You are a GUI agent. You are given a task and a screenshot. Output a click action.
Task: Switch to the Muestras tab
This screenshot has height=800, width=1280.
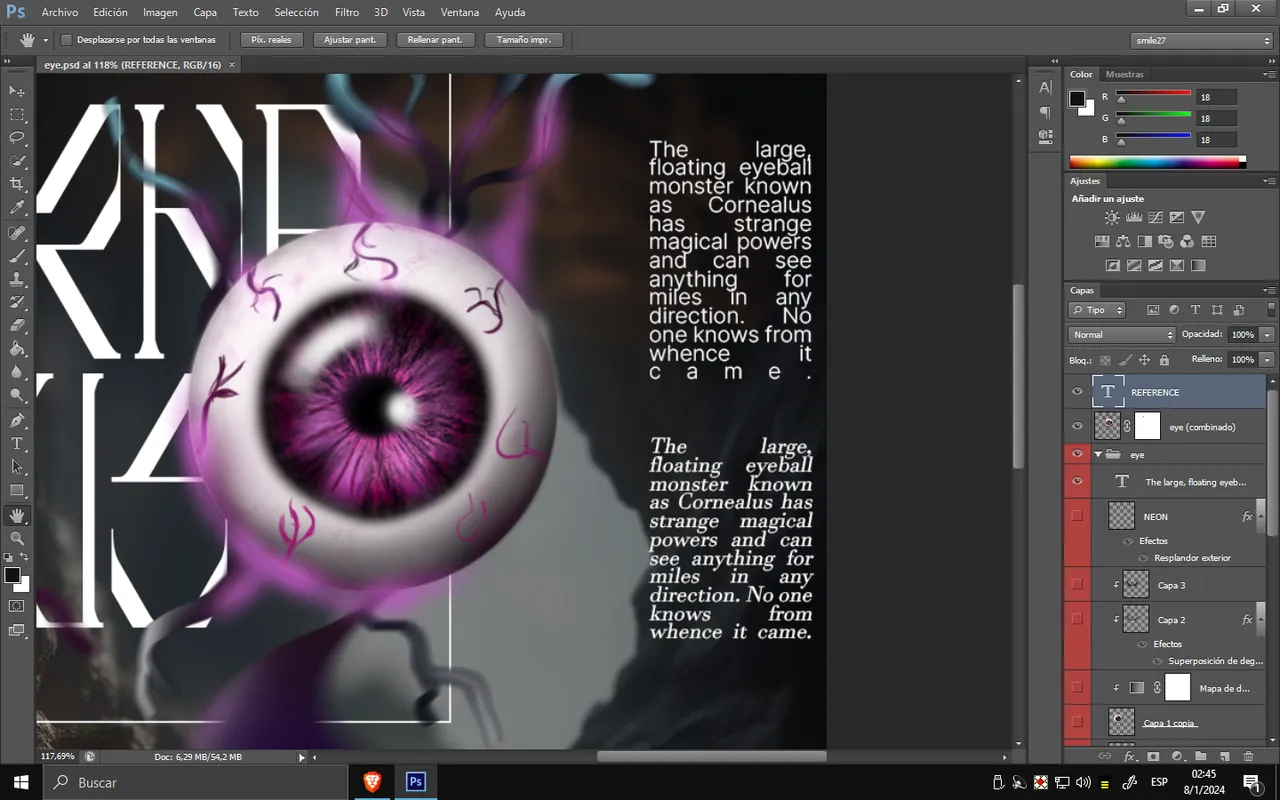tap(1125, 74)
